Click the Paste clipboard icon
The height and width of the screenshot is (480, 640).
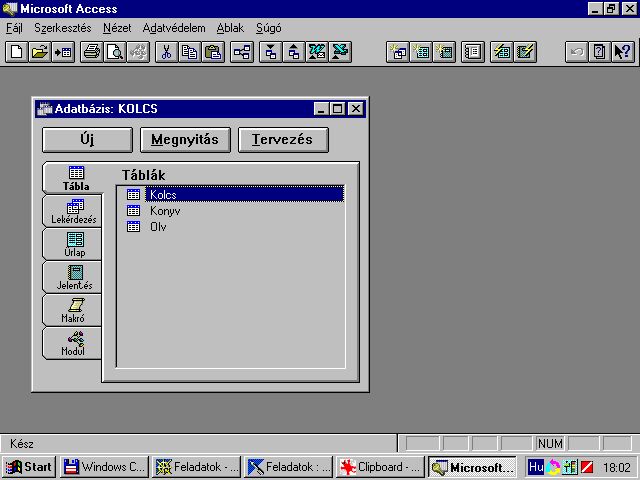click(213, 52)
